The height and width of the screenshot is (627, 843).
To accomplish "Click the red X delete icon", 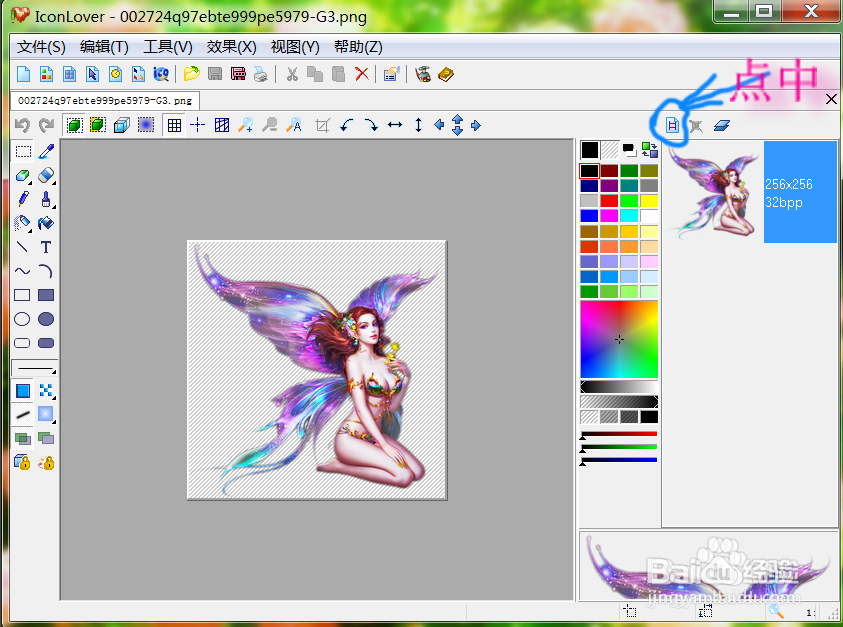I will pos(362,74).
